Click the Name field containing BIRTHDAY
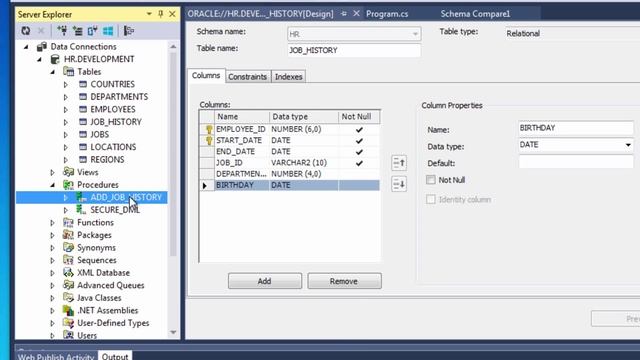The height and width of the screenshot is (360, 640). pyautogui.click(x=576, y=128)
